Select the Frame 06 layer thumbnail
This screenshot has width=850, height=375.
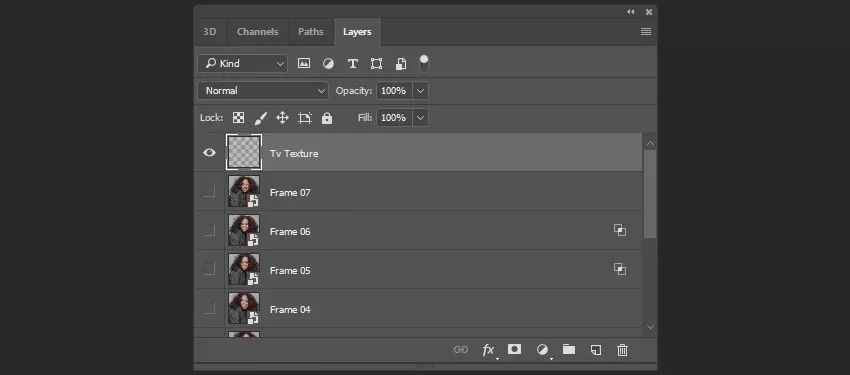244,230
